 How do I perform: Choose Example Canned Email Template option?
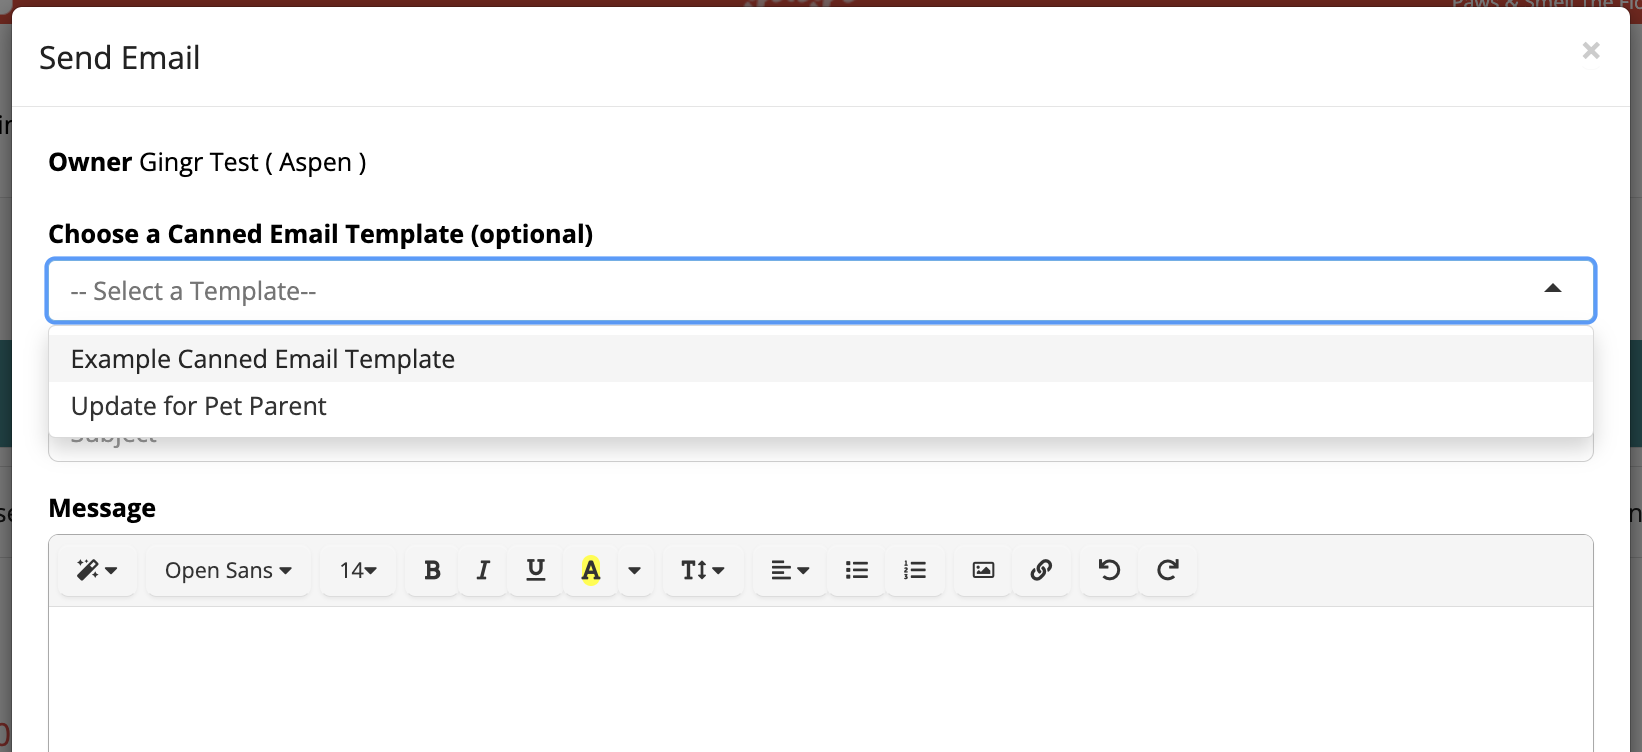tap(821, 359)
